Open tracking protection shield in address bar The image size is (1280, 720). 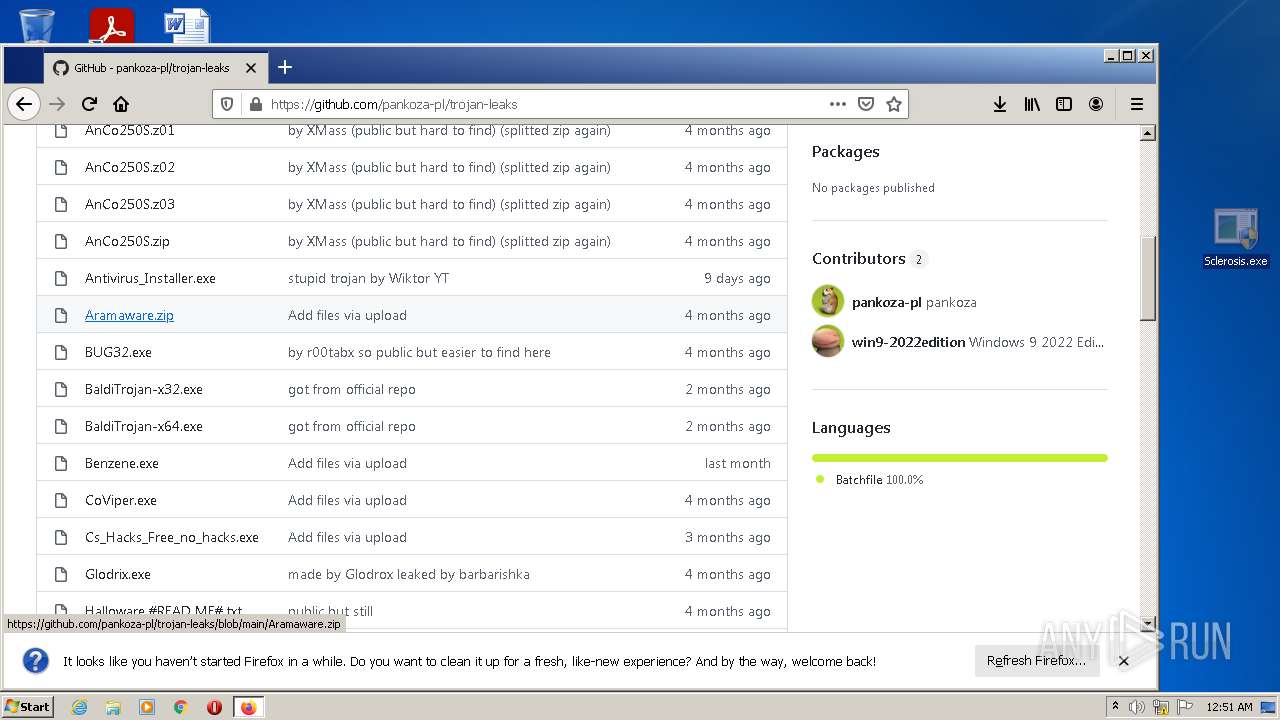[x=227, y=104]
